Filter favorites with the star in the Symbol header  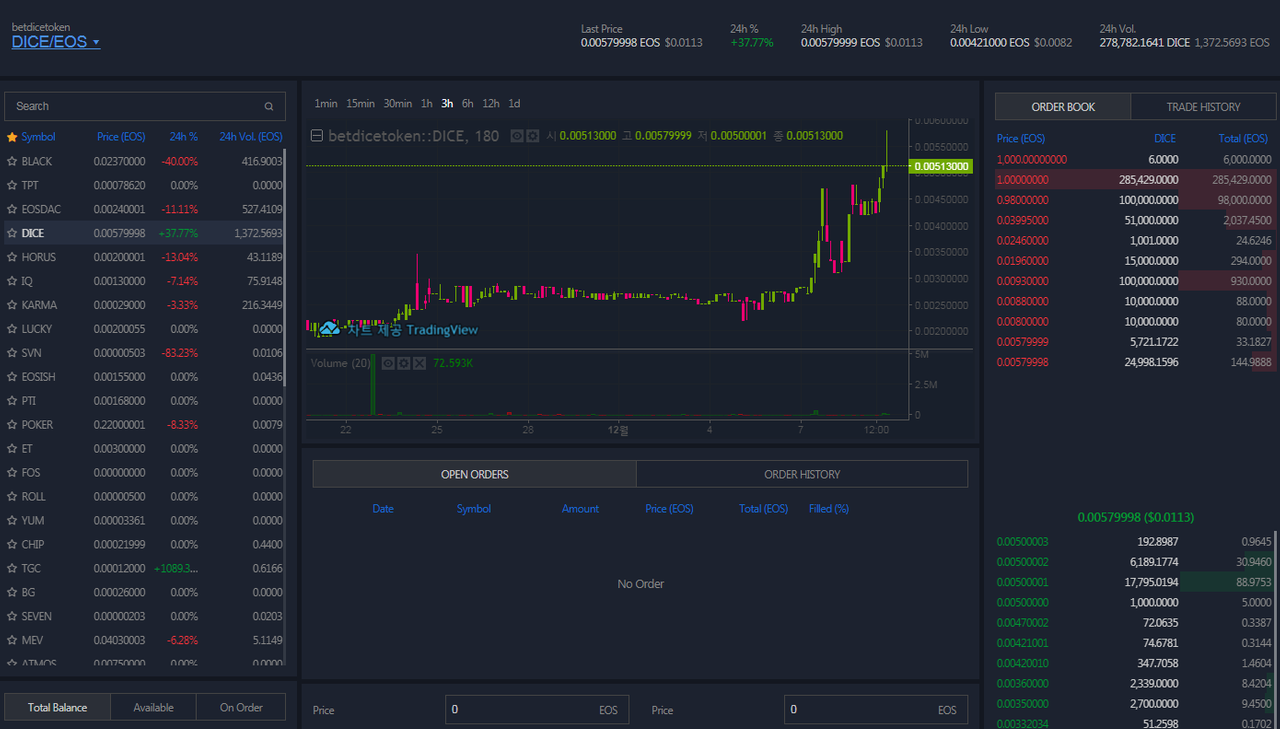[x=12, y=137]
